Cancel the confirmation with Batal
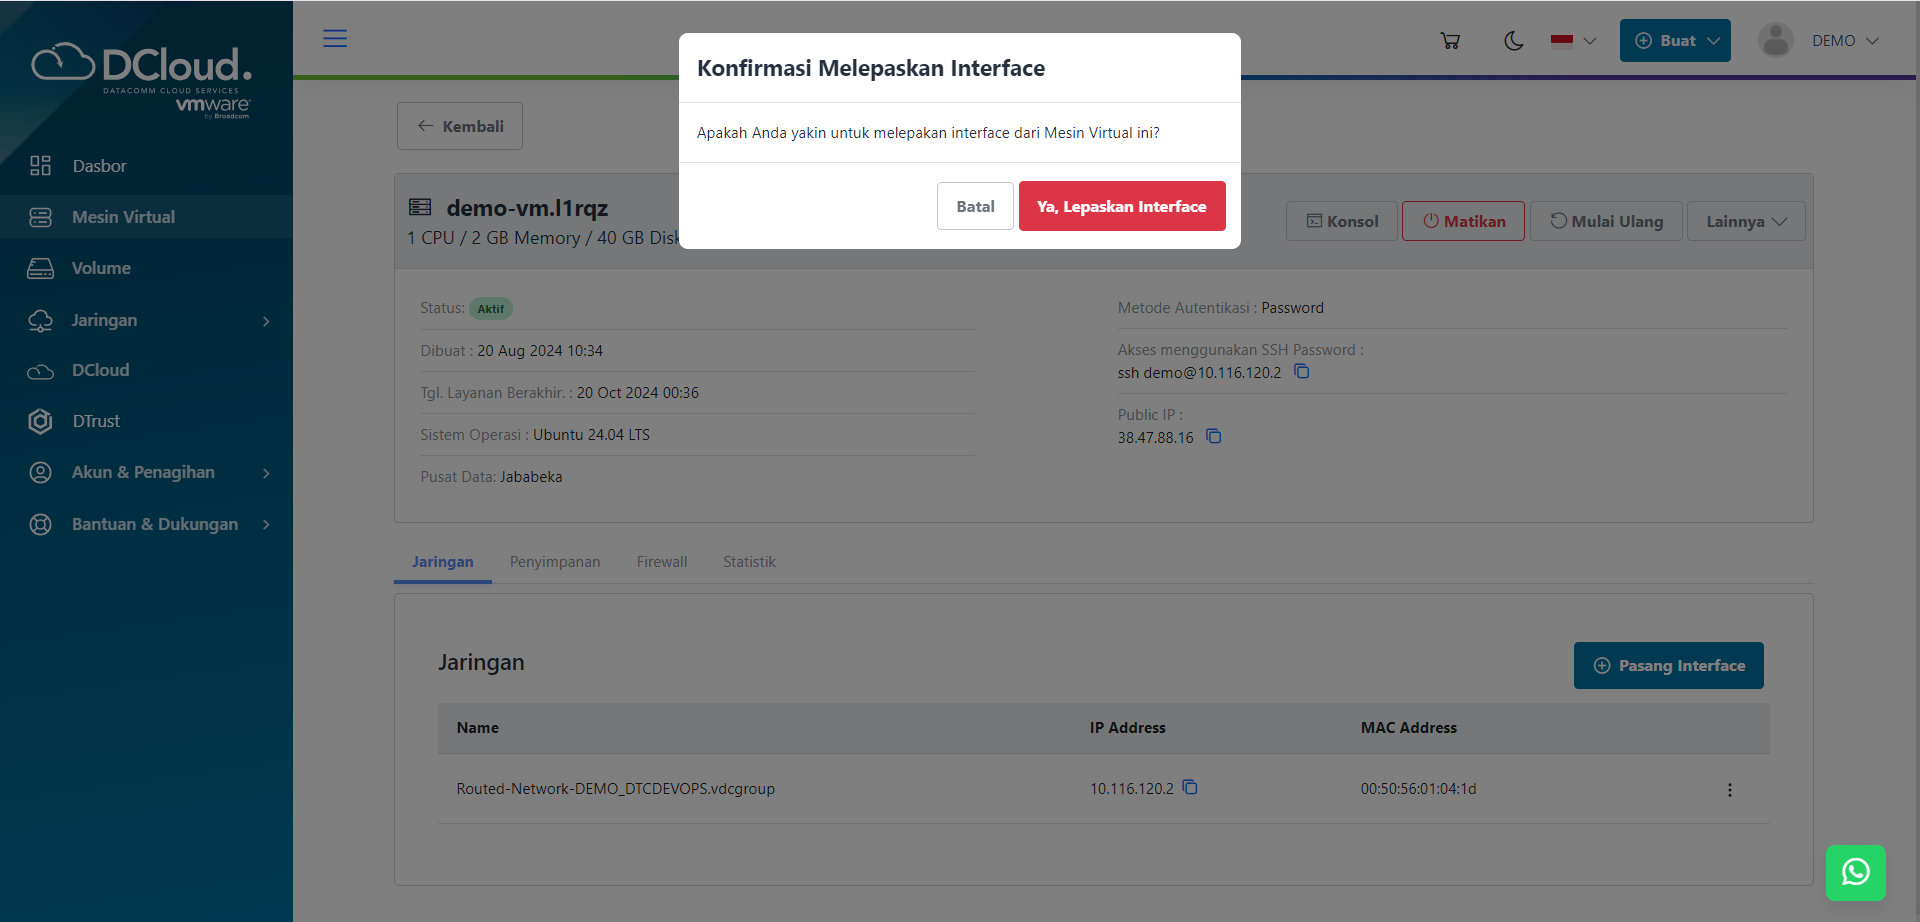This screenshot has height=922, width=1920. point(975,206)
